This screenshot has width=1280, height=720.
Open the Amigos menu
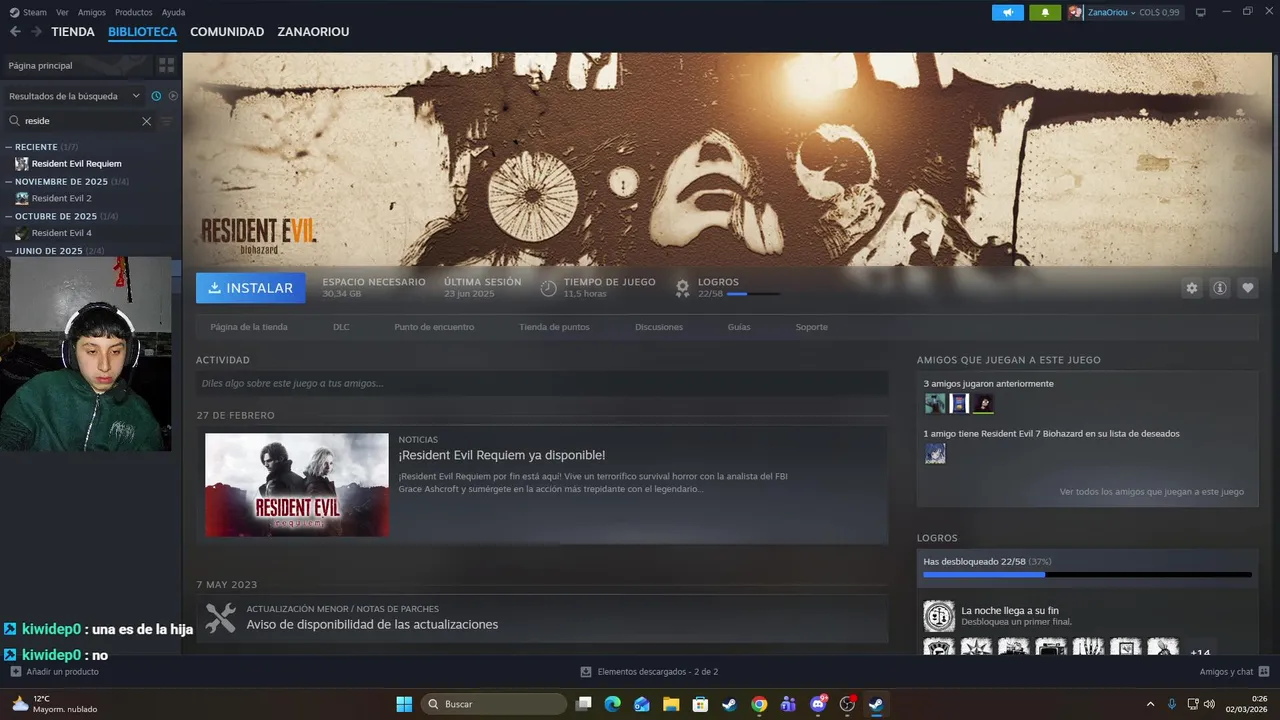pos(92,12)
